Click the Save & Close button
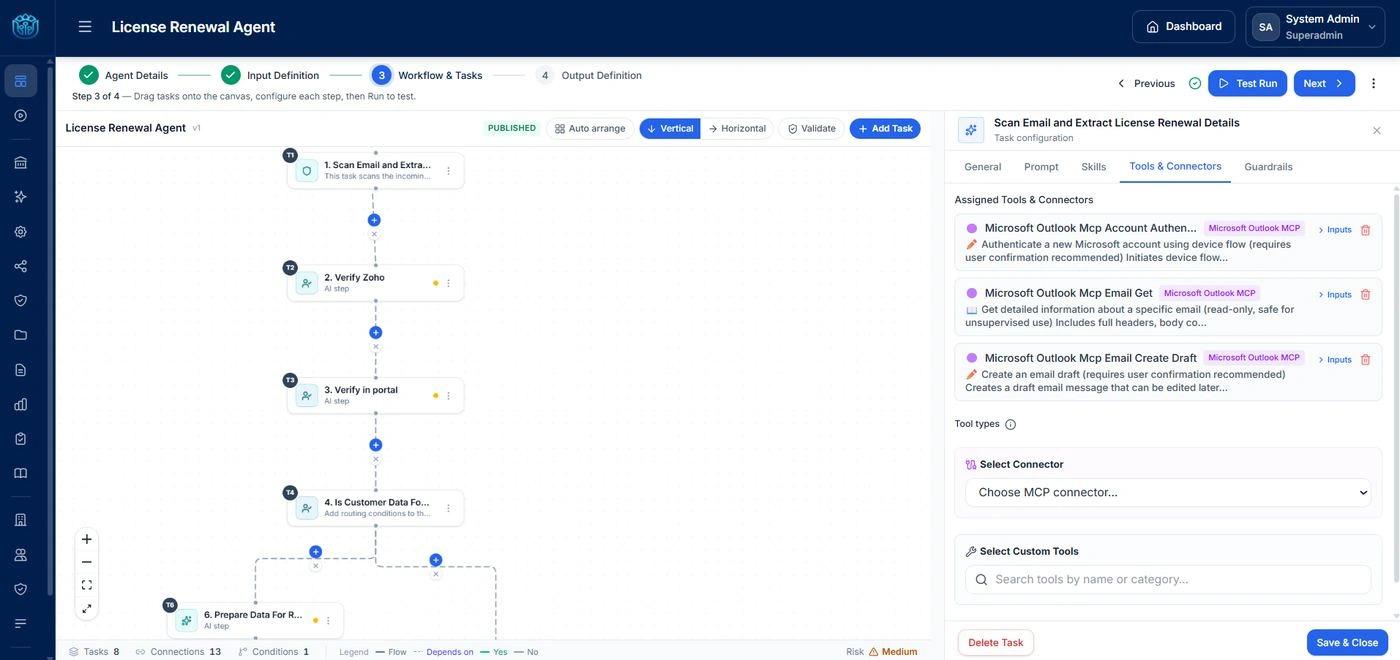The height and width of the screenshot is (660, 1400). click(1347, 643)
